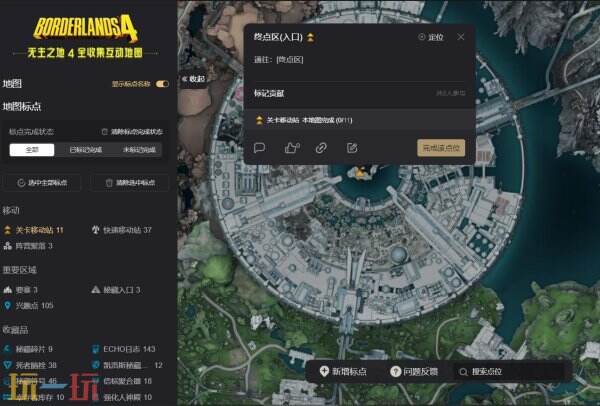Toggle 关卡移动站 11 marker category
The image size is (600, 406).
coord(34,230)
